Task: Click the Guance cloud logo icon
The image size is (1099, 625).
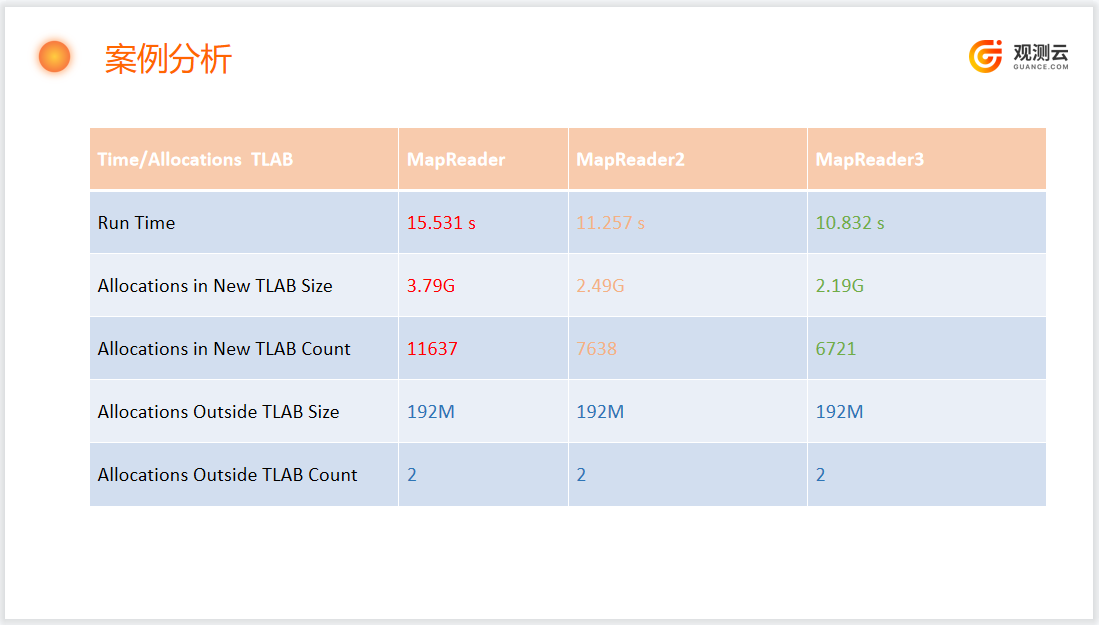Action: point(985,56)
